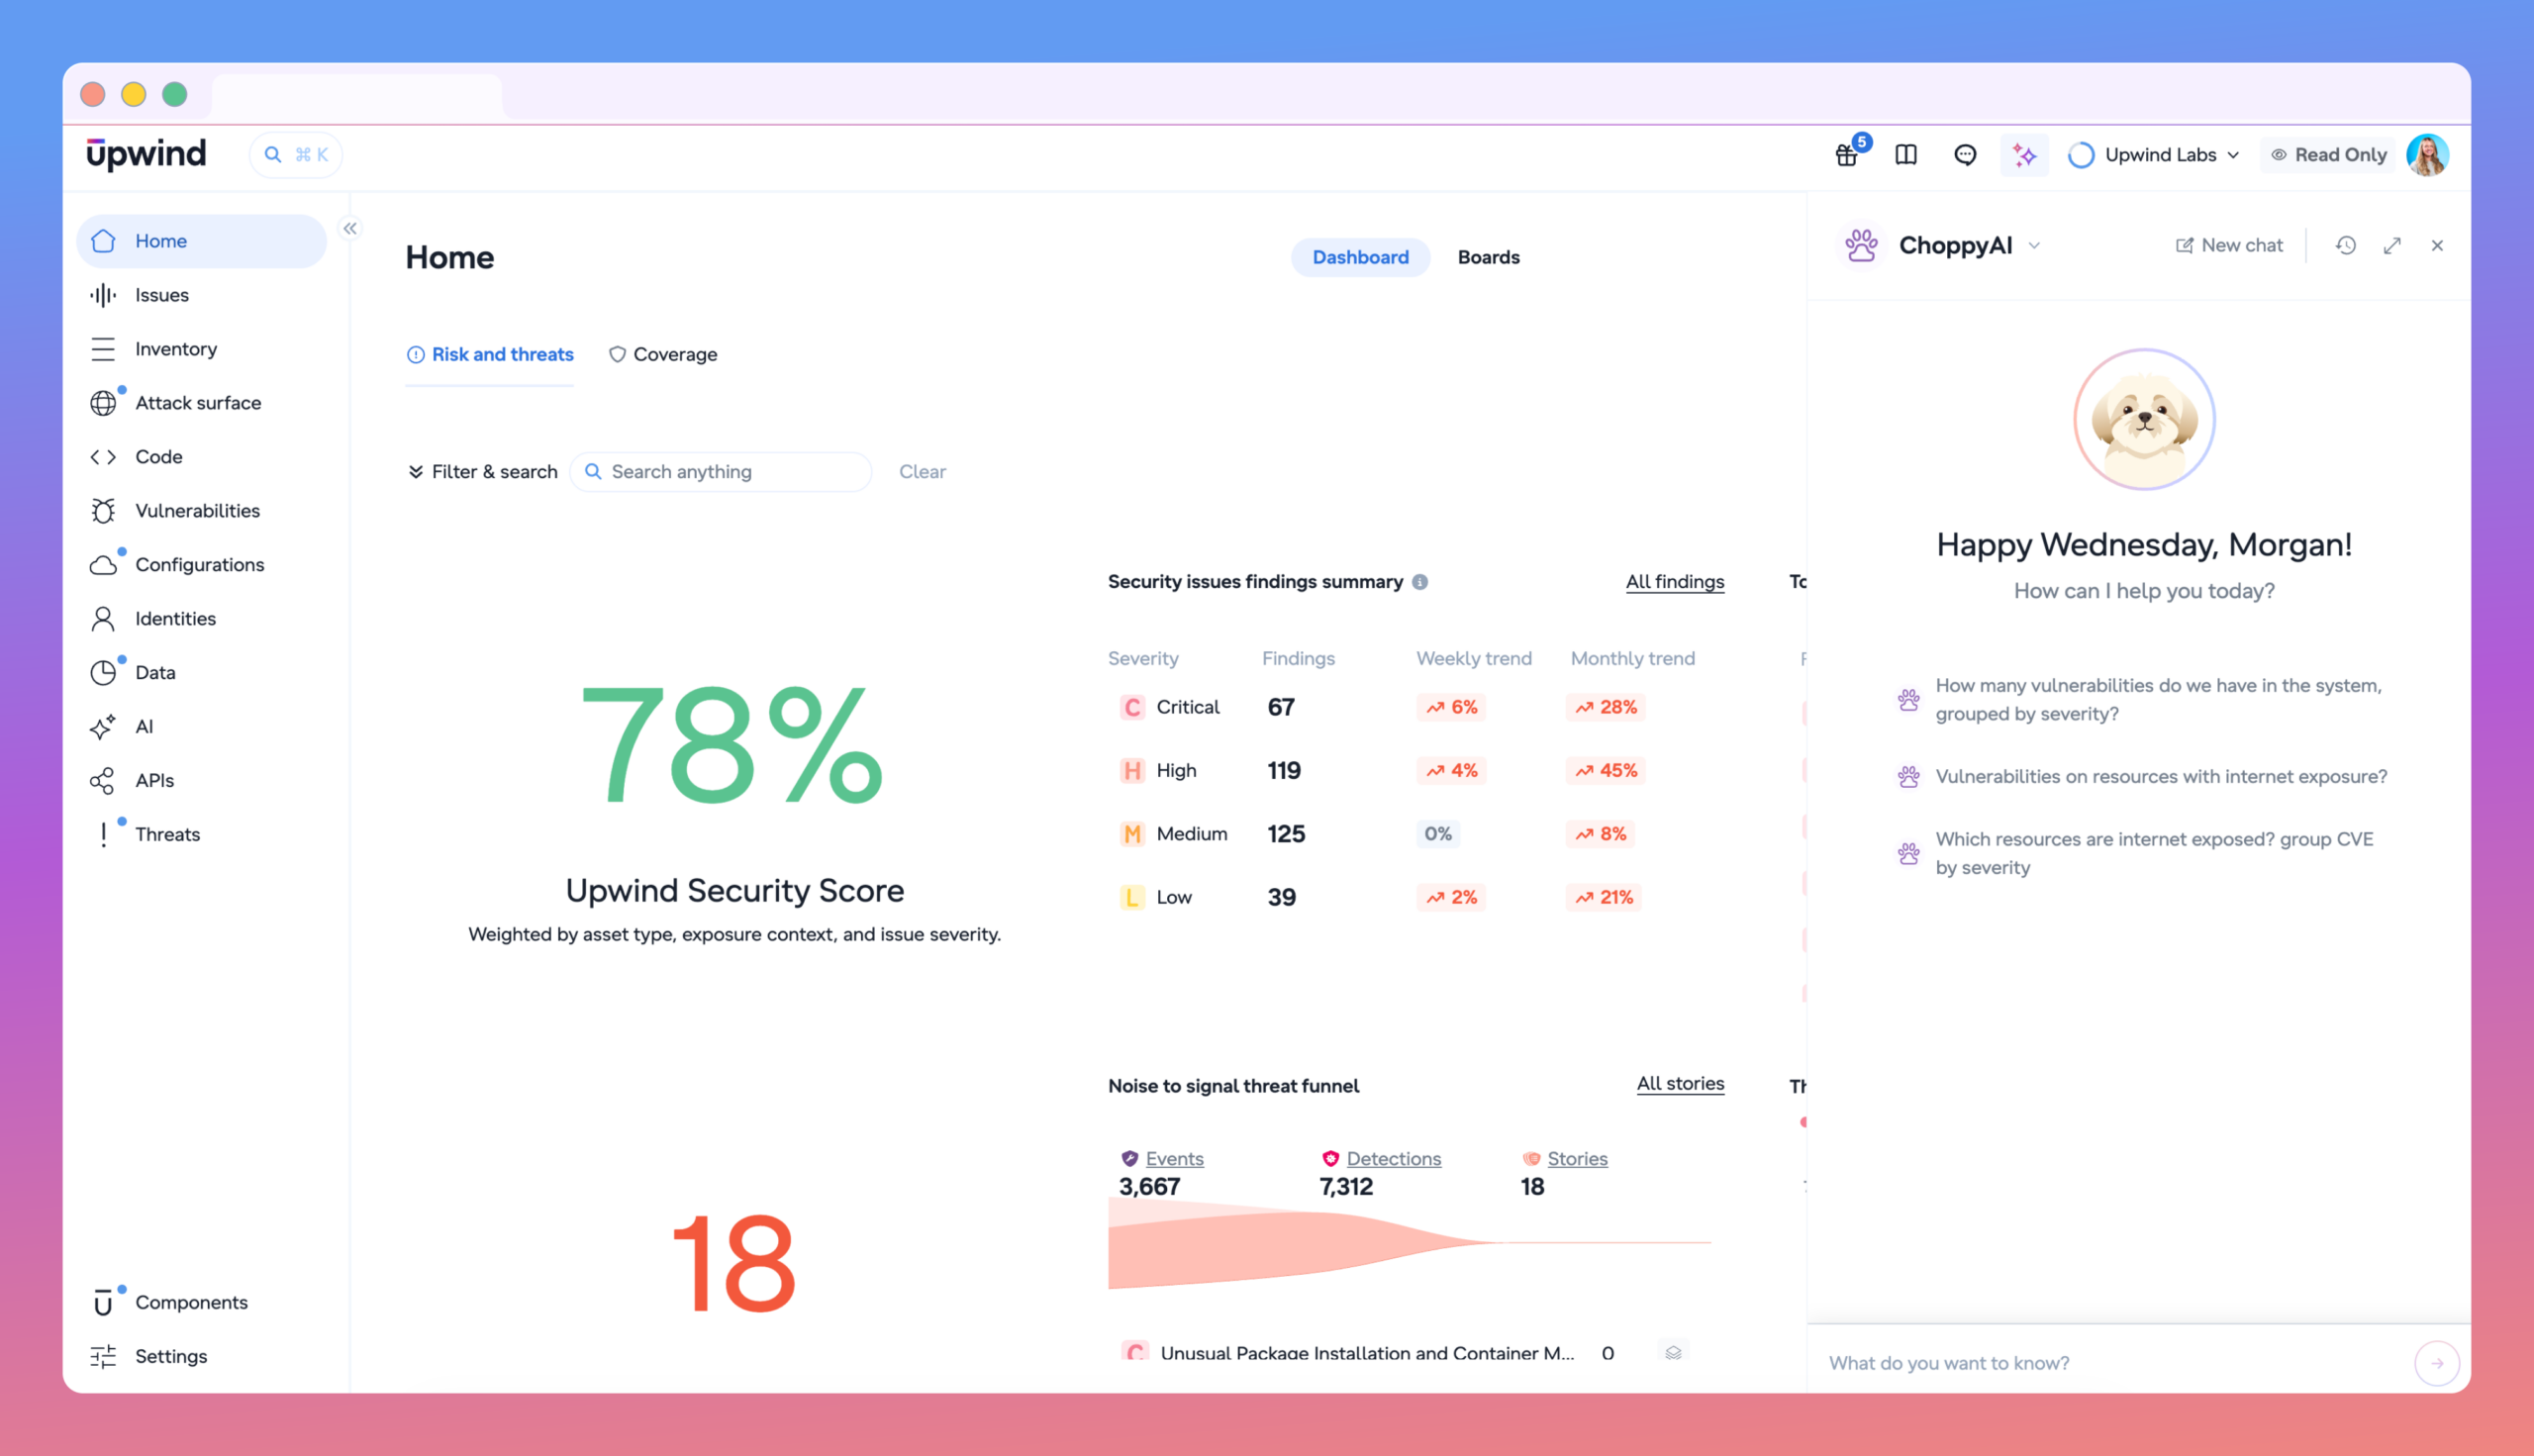
Task: Select suggestion about vulnerabilities with internet exposure
Action: point(2142,777)
